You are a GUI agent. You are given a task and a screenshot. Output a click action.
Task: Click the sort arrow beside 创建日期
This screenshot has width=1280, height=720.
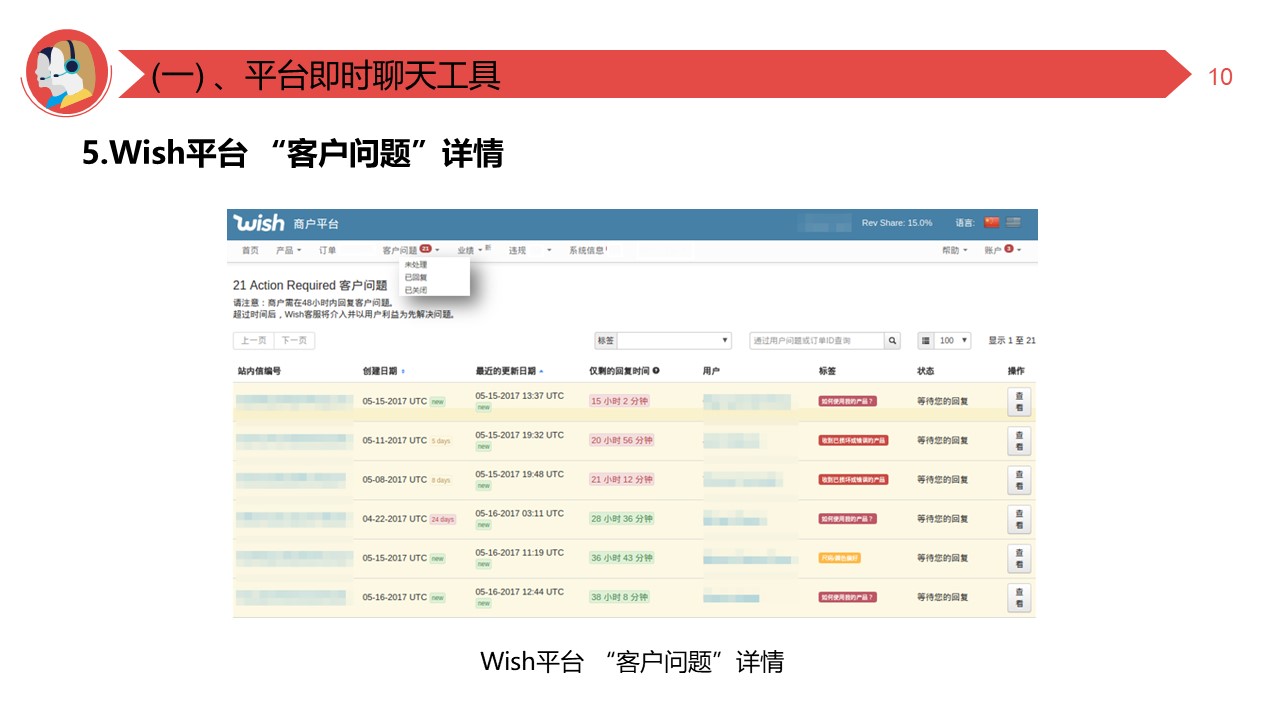coord(403,372)
